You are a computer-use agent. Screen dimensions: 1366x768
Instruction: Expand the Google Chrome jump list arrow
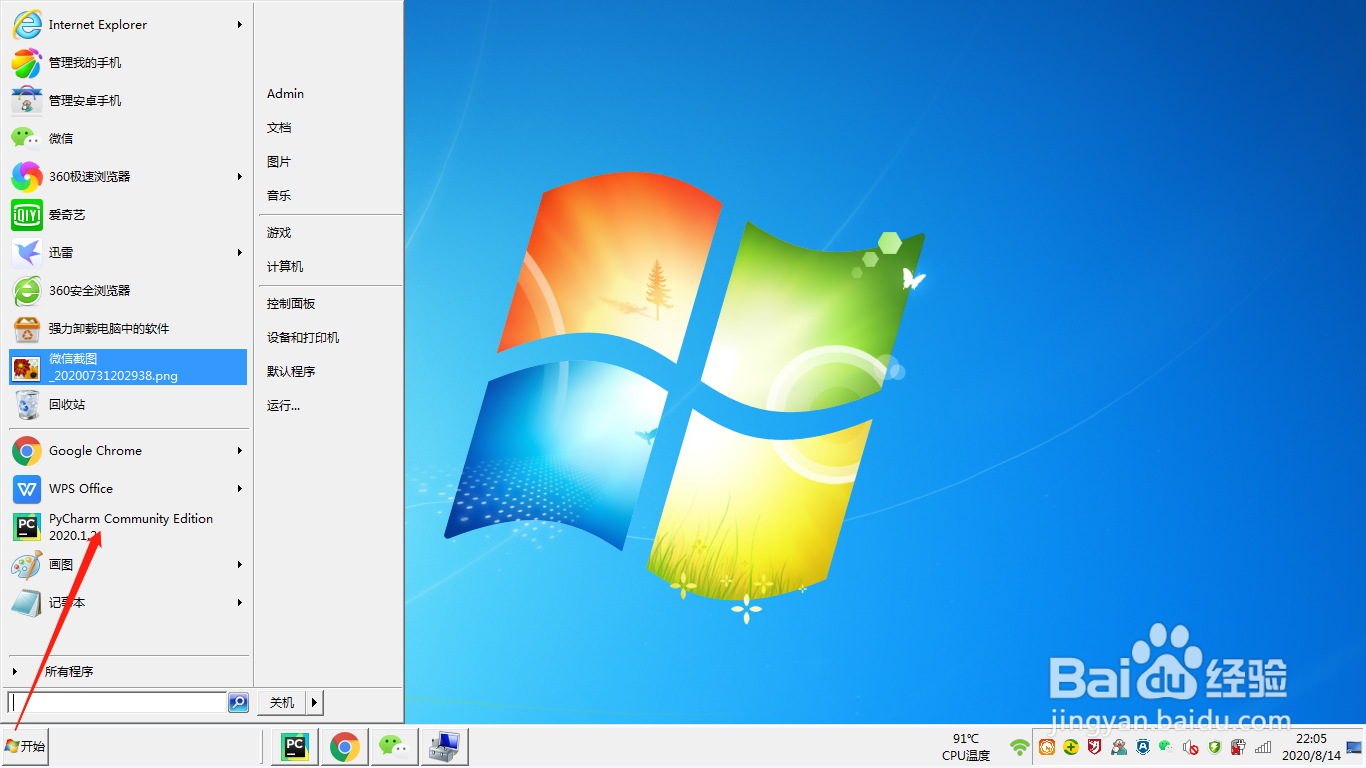240,450
